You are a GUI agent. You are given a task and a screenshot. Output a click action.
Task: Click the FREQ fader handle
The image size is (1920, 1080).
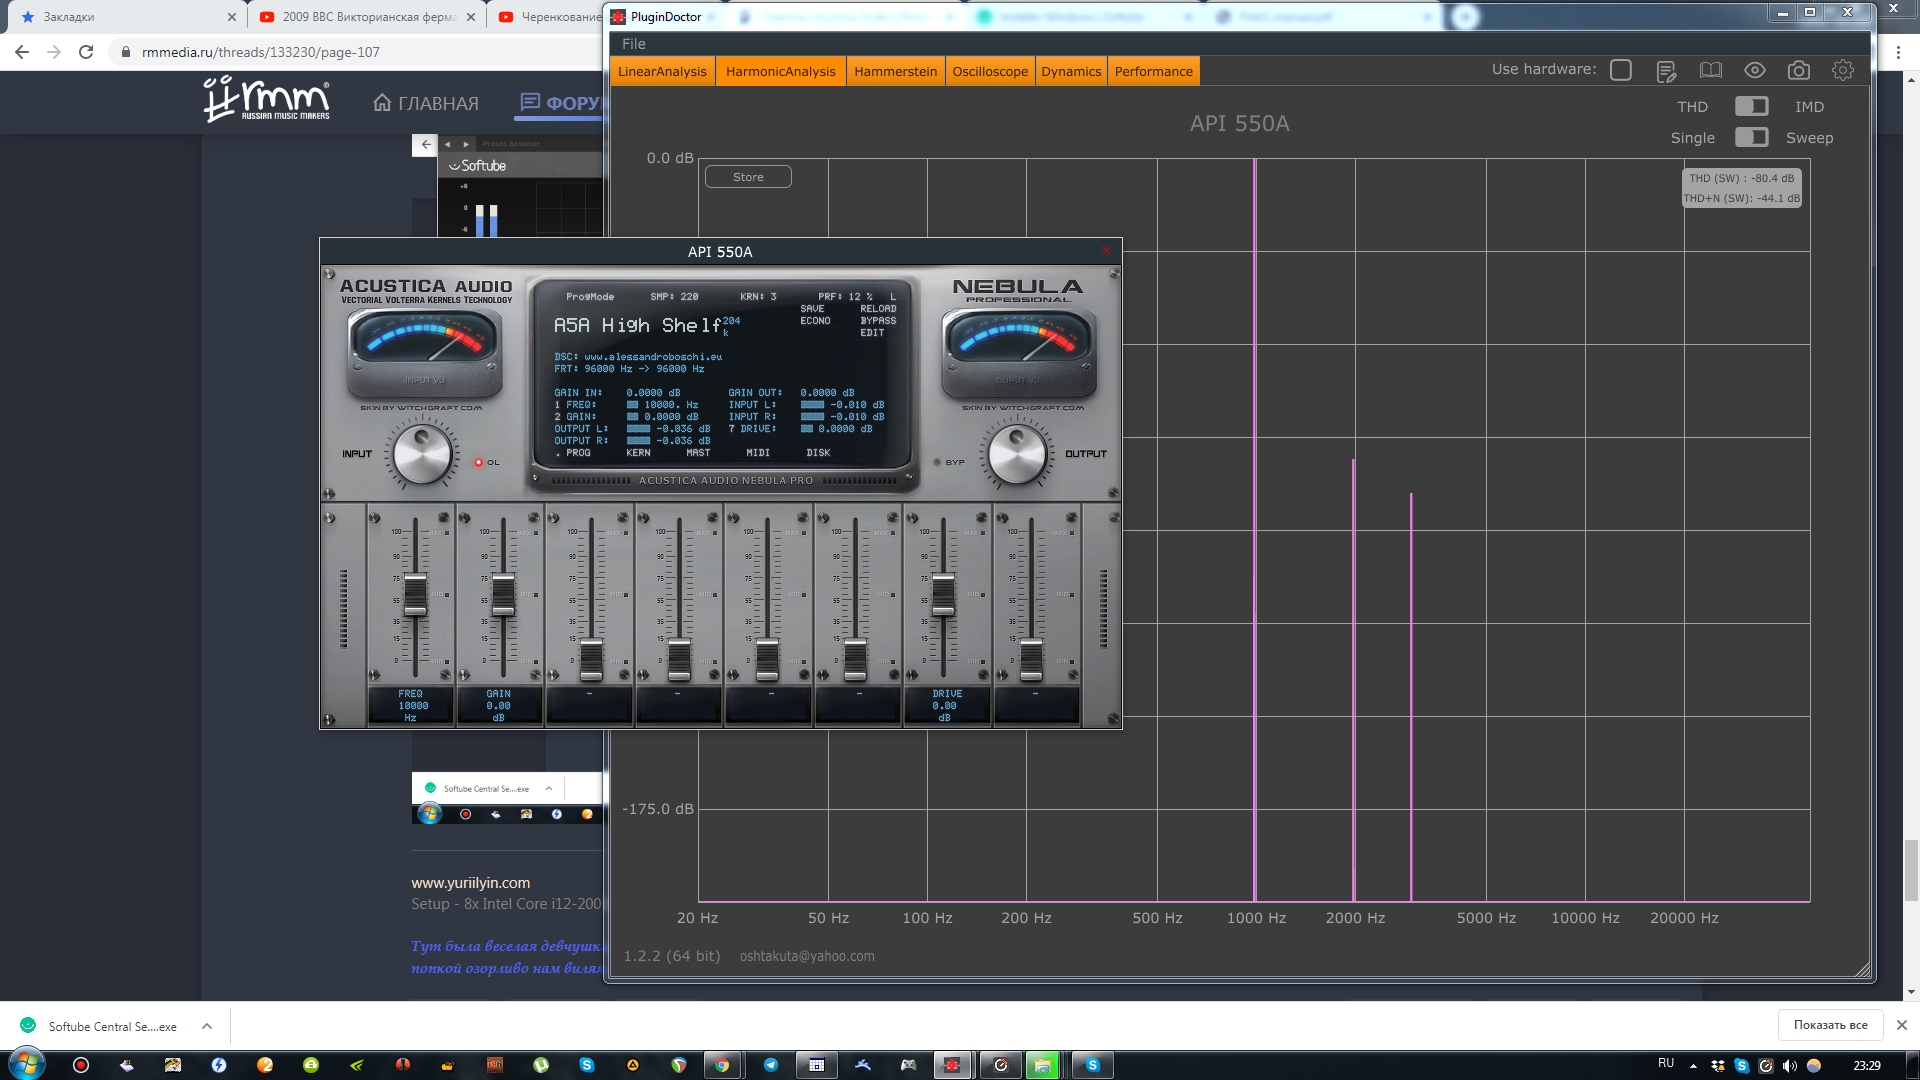(x=415, y=595)
